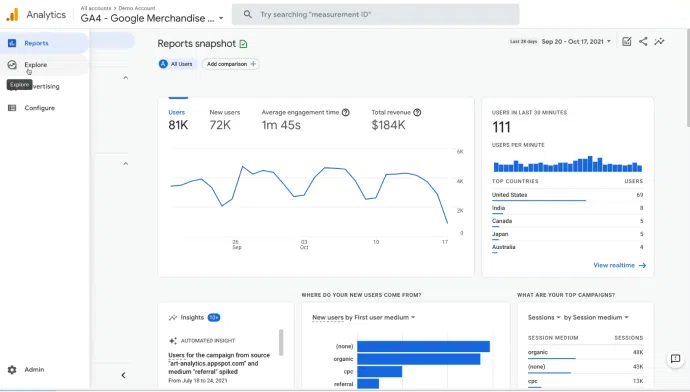Viewport: 690px width, 392px height.
Task: Click the organic session medium row
Action: click(x=585, y=353)
